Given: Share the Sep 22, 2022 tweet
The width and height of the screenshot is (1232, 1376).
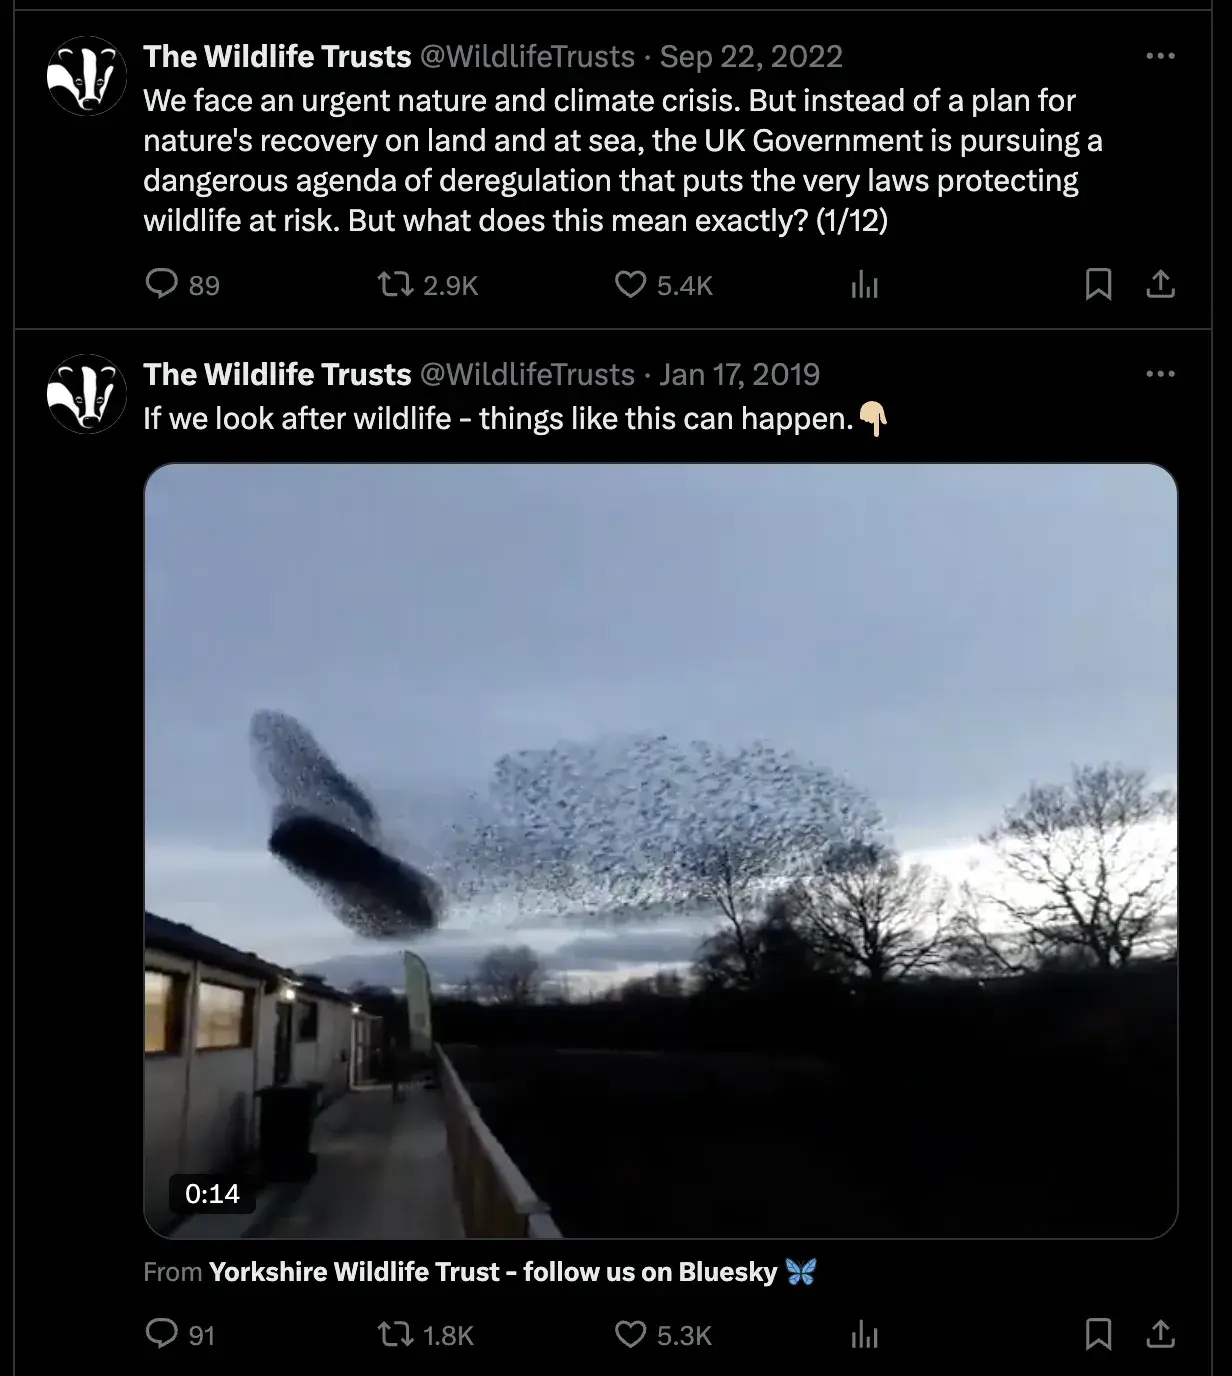Looking at the screenshot, I should (1160, 285).
